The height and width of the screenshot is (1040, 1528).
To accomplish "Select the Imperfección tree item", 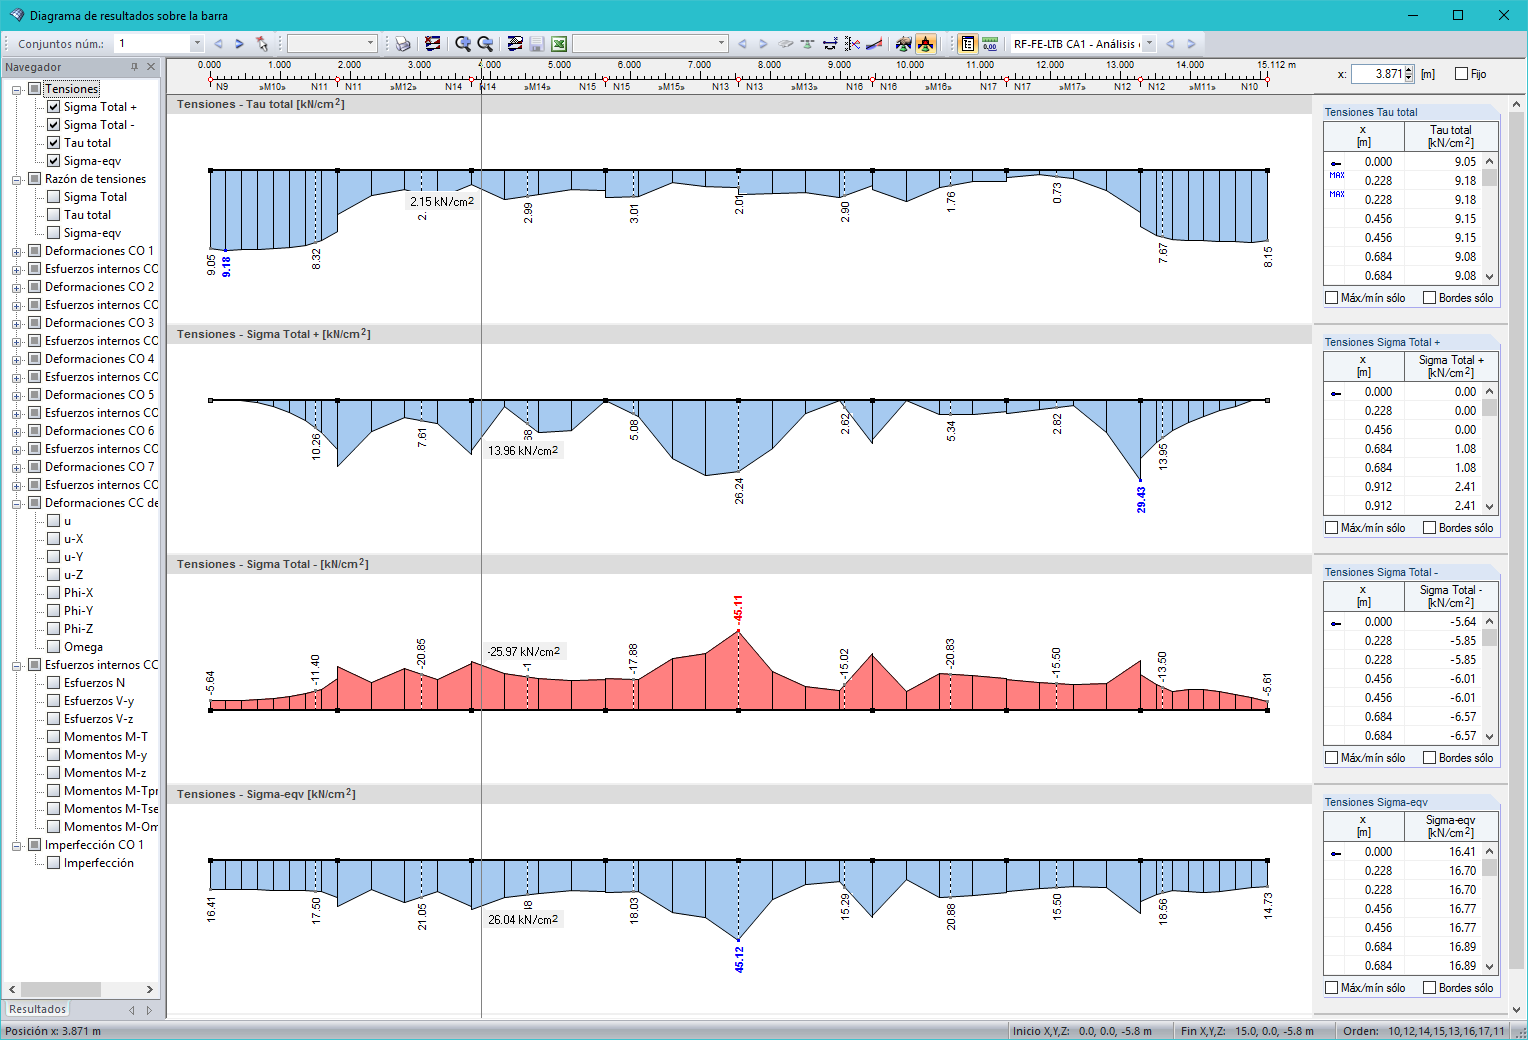I will [x=98, y=863].
